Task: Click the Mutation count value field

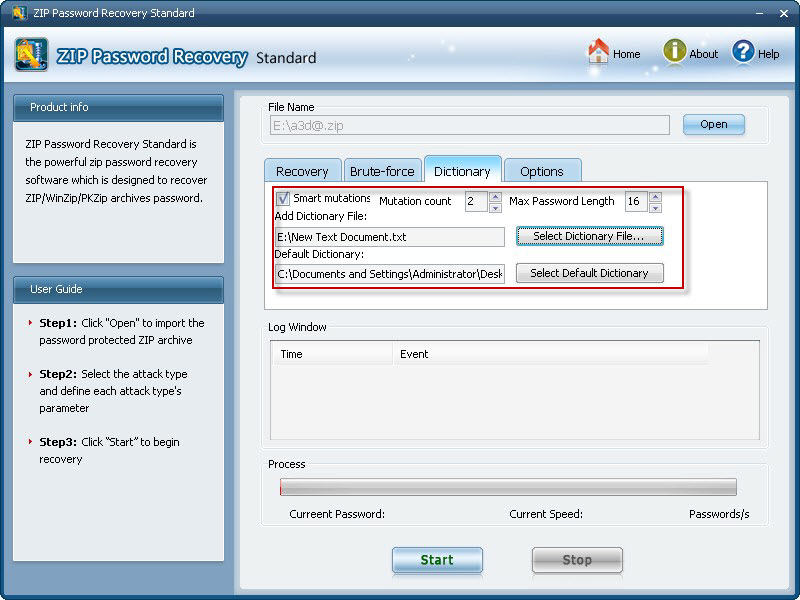Action: click(x=476, y=202)
